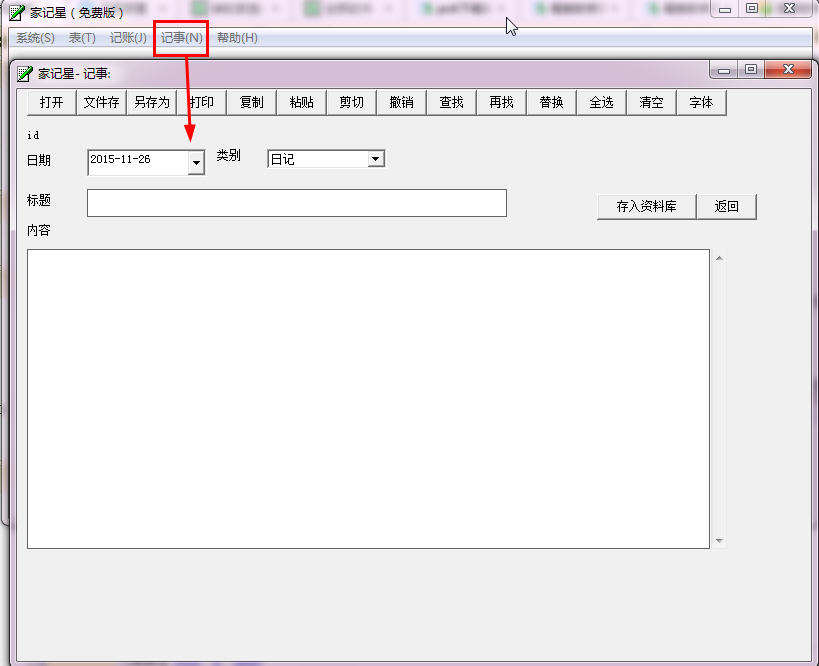Click the 存入资料库 button
Image resolution: width=819 pixels, height=666 pixels.
coord(646,206)
